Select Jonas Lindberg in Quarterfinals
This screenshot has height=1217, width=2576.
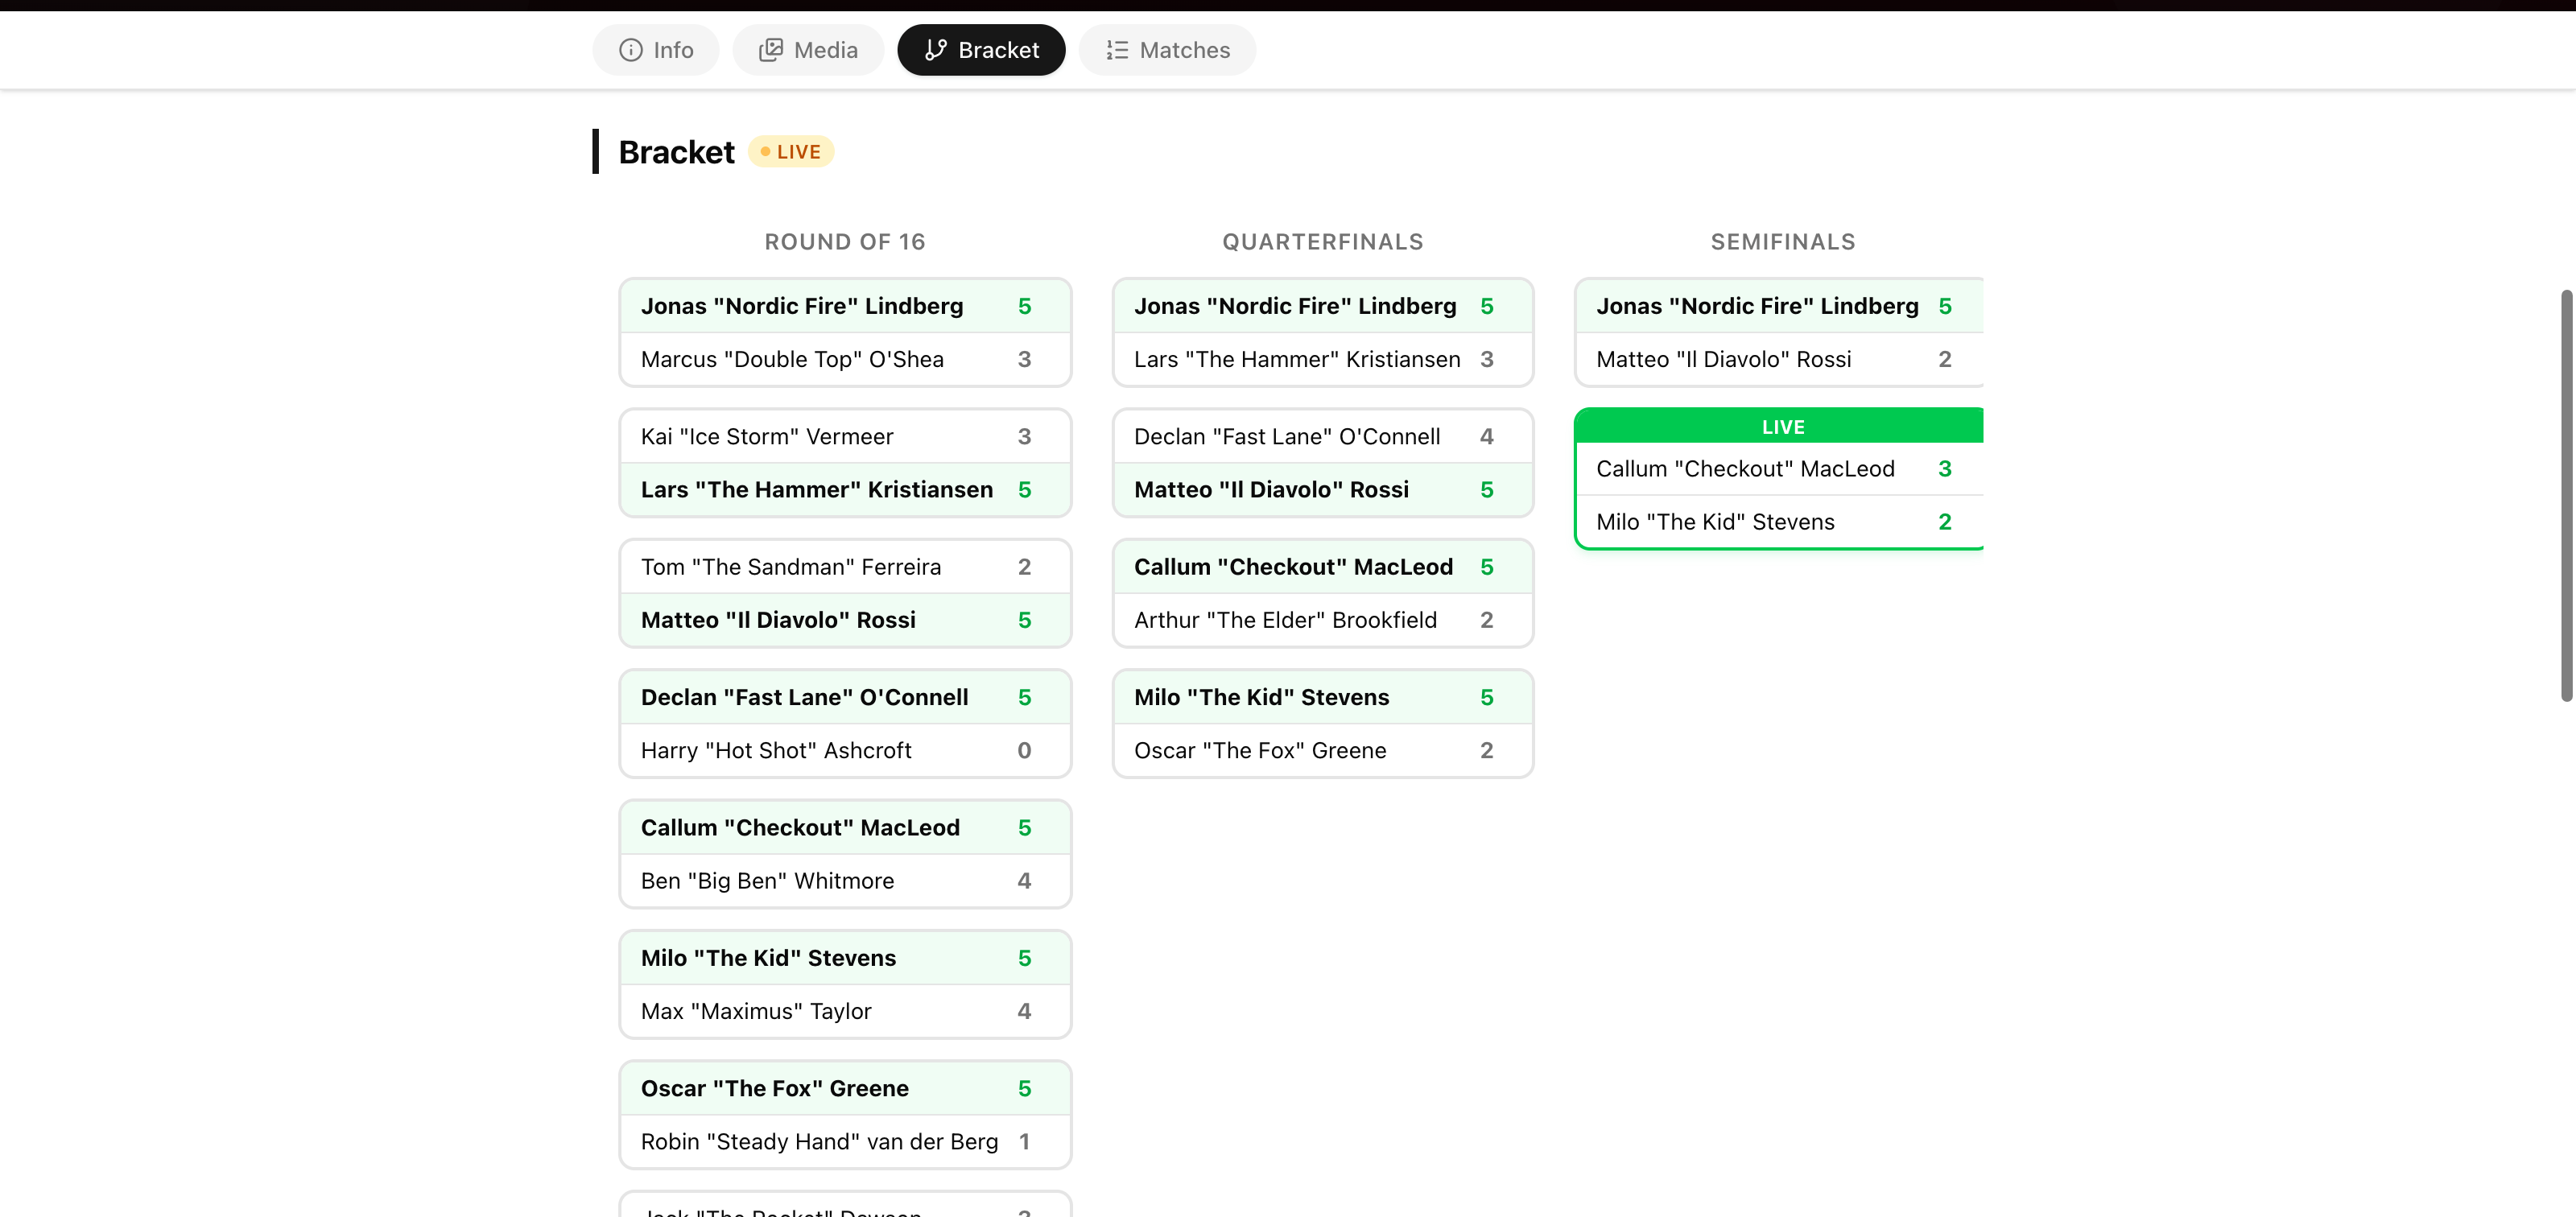[x=1322, y=306]
